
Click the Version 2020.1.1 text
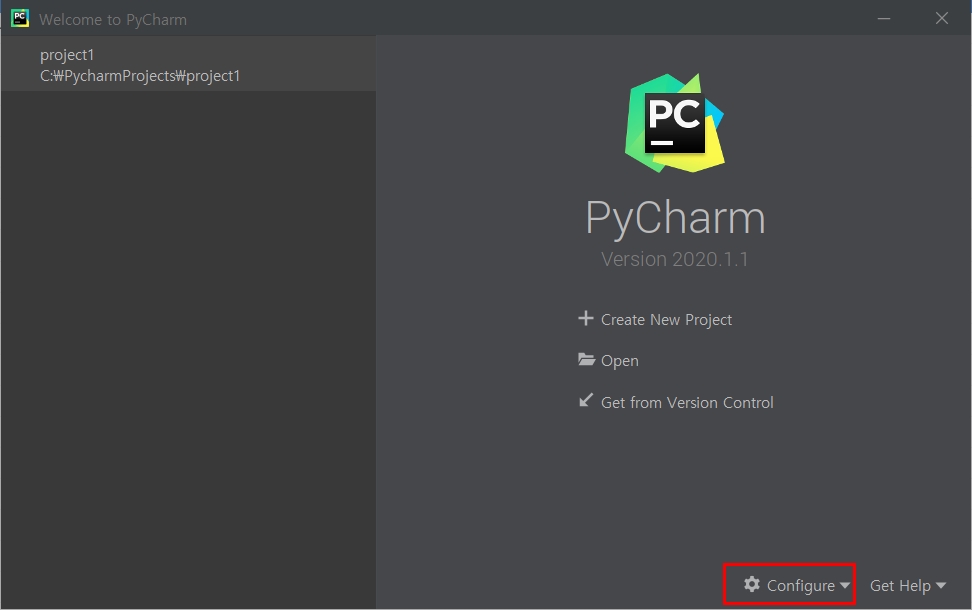(x=674, y=259)
